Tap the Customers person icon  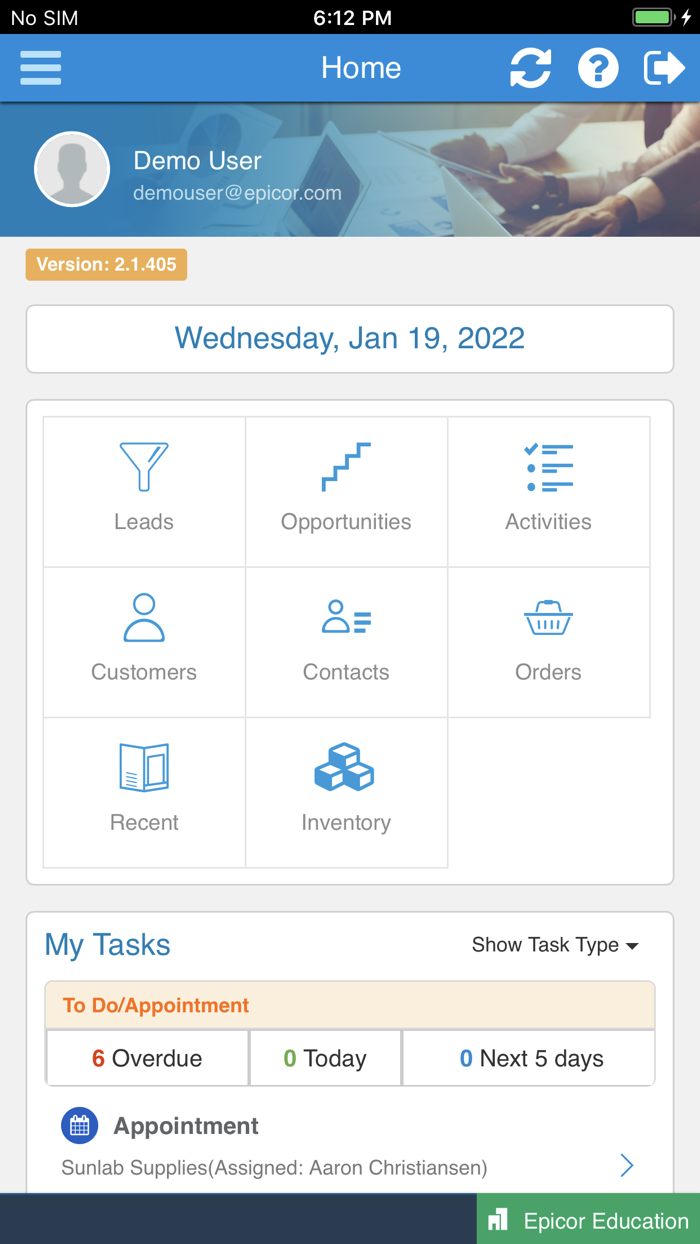pos(143,618)
